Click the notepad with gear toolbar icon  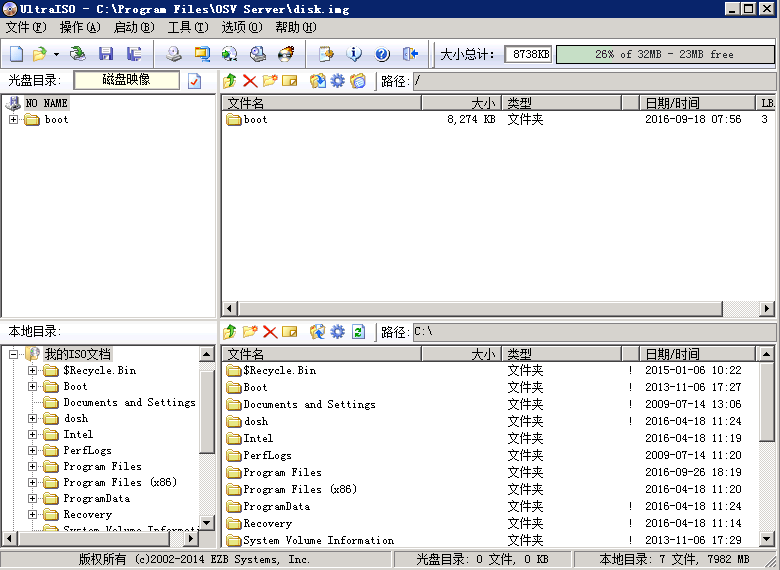(326, 54)
